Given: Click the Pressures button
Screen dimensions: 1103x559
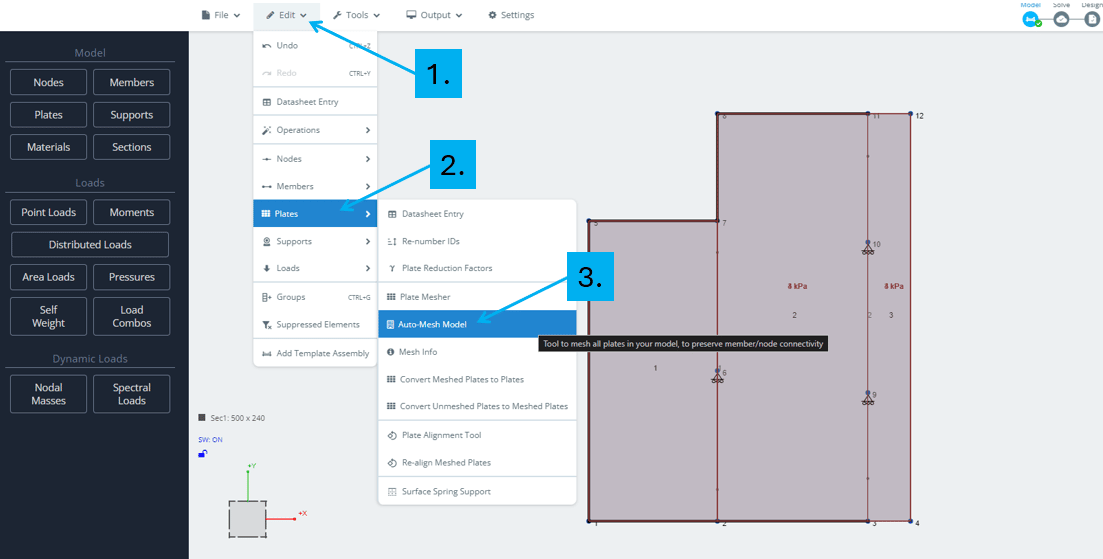Looking at the screenshot, I should point(132,277).
